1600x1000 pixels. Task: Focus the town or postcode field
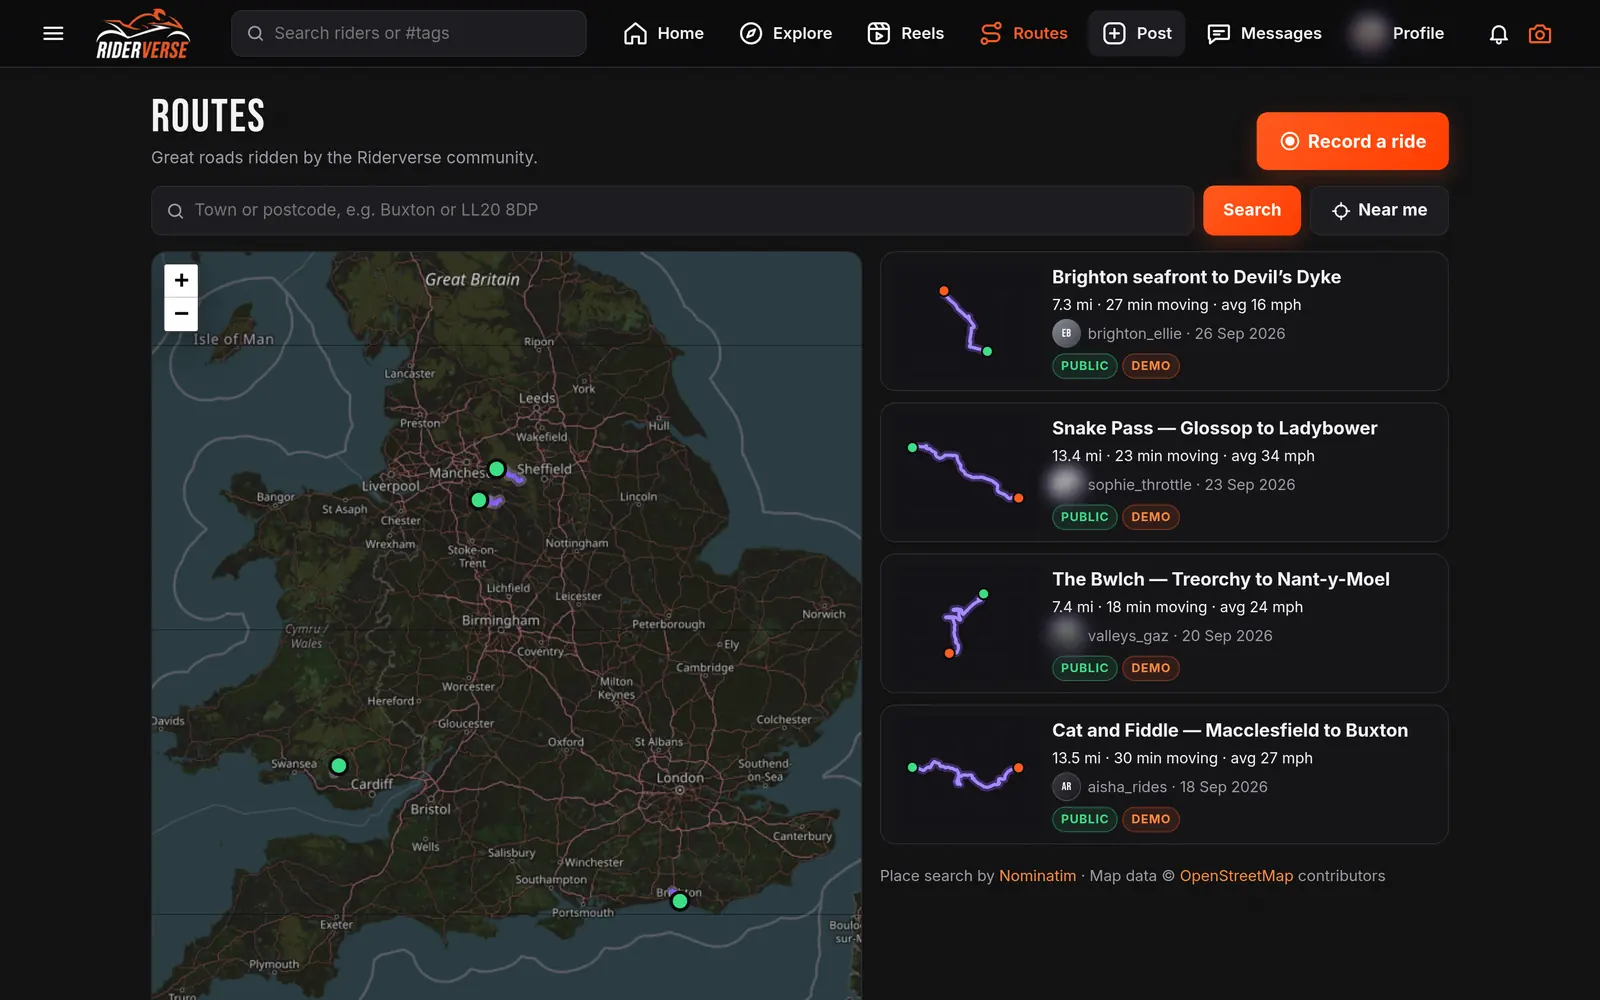tap(673, 210)
